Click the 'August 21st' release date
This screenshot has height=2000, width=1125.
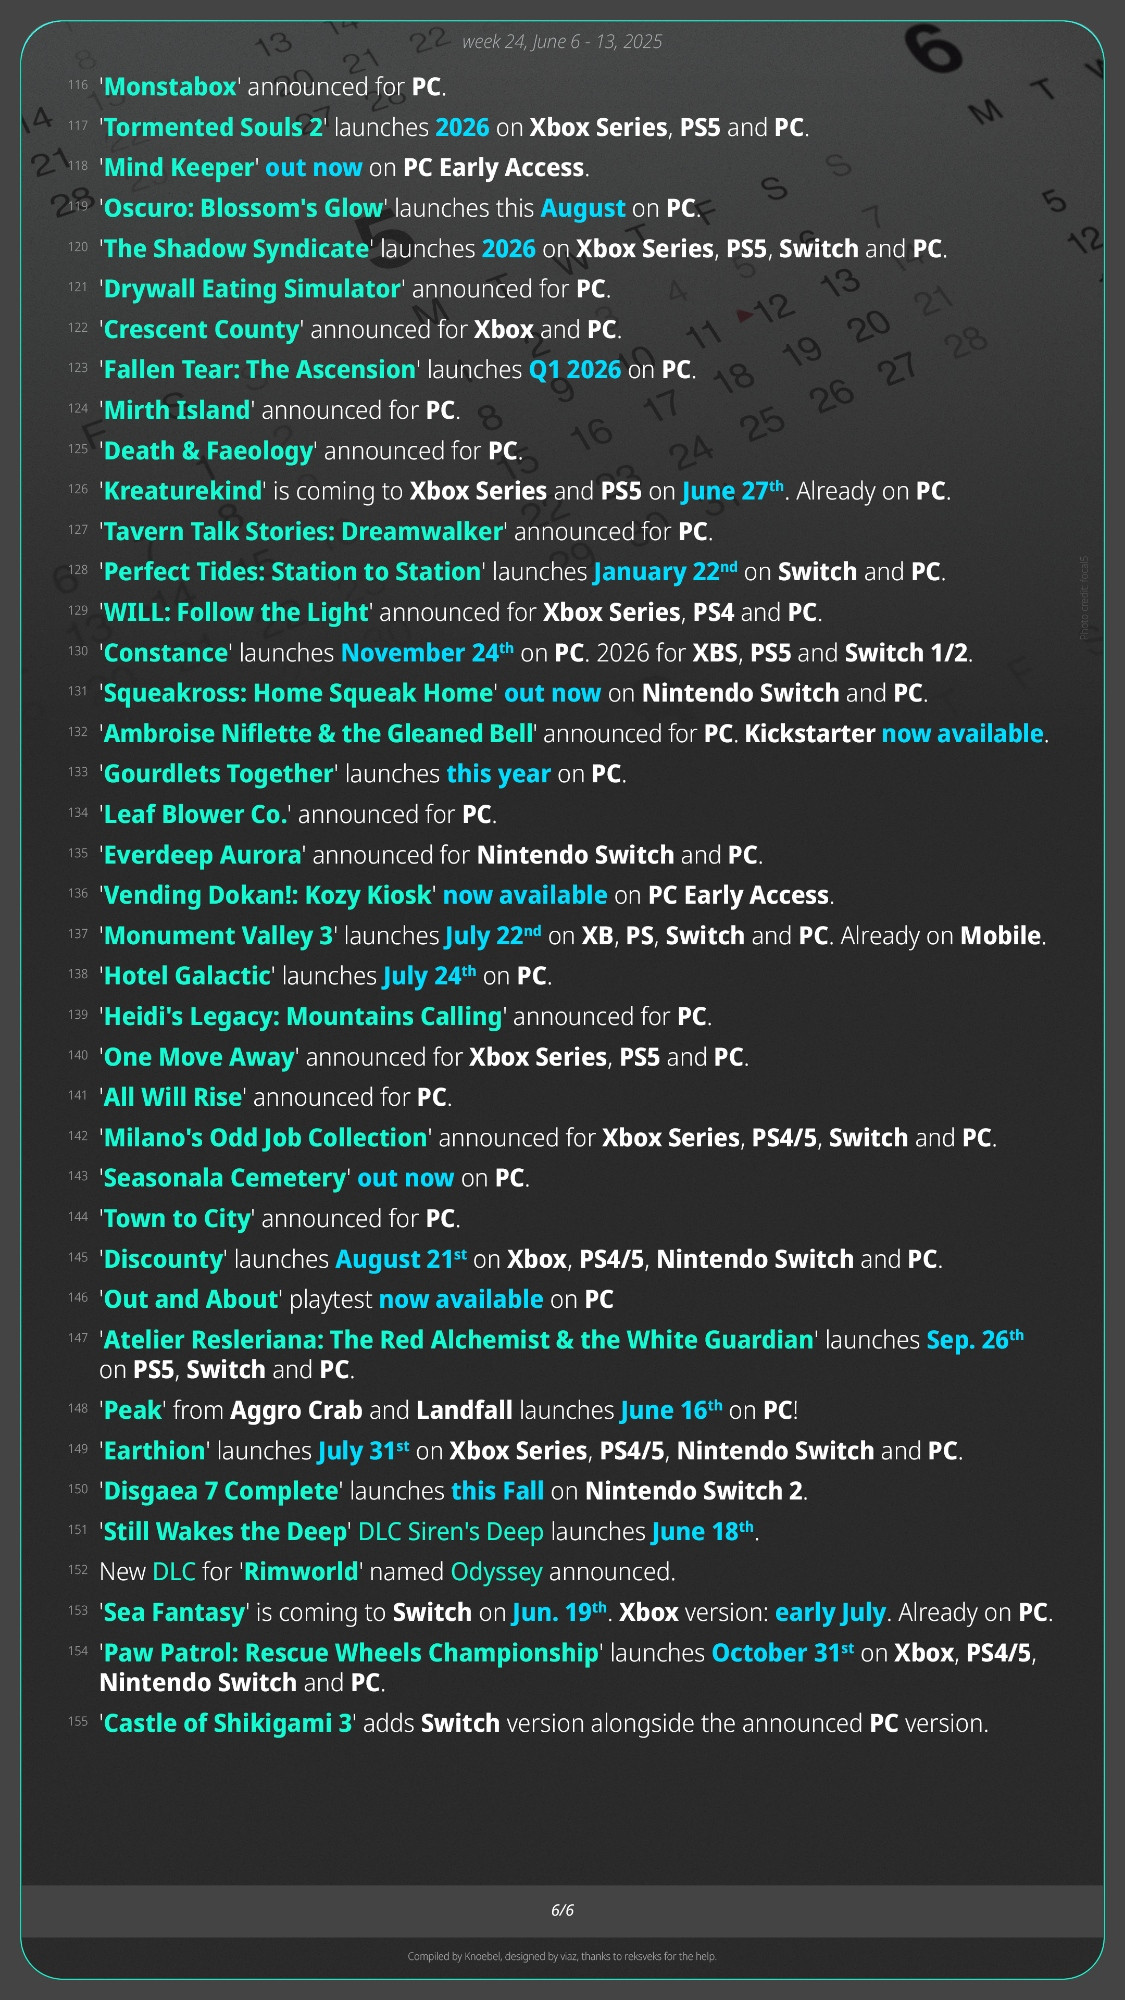coord(401,1258)
